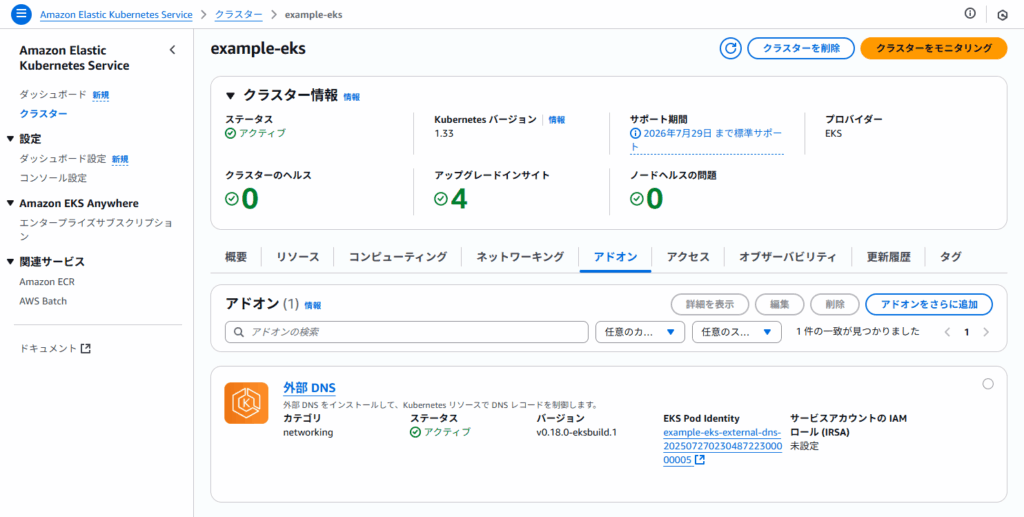Open ダッシュボード設定 in the sidebar
1024x517 pixels.
point(62,159)
